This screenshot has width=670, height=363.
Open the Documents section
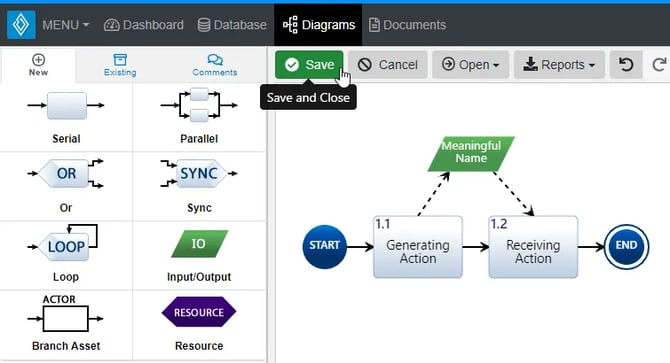(407, 25)
